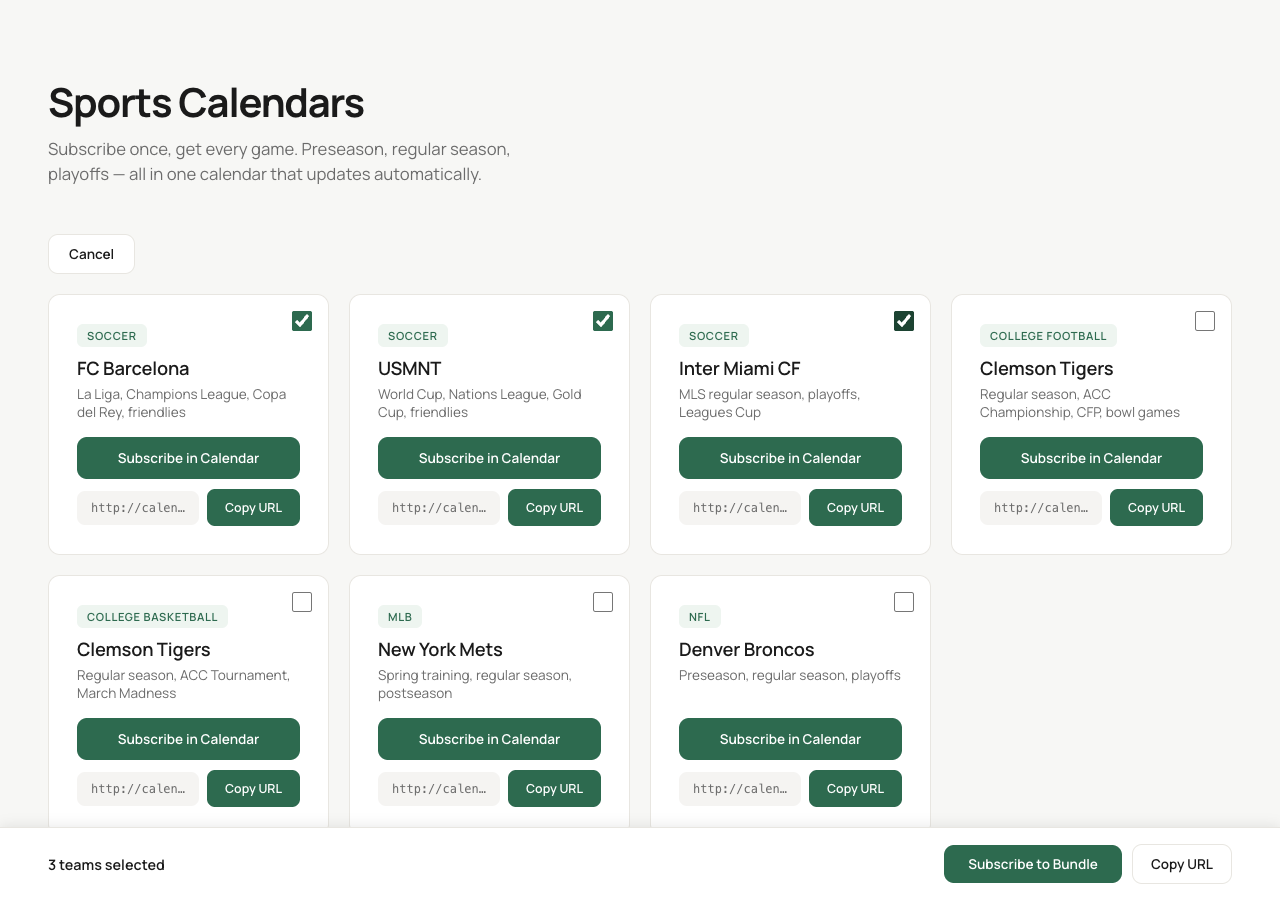
Task: Click the New York Mets team name
Action: 440,650
